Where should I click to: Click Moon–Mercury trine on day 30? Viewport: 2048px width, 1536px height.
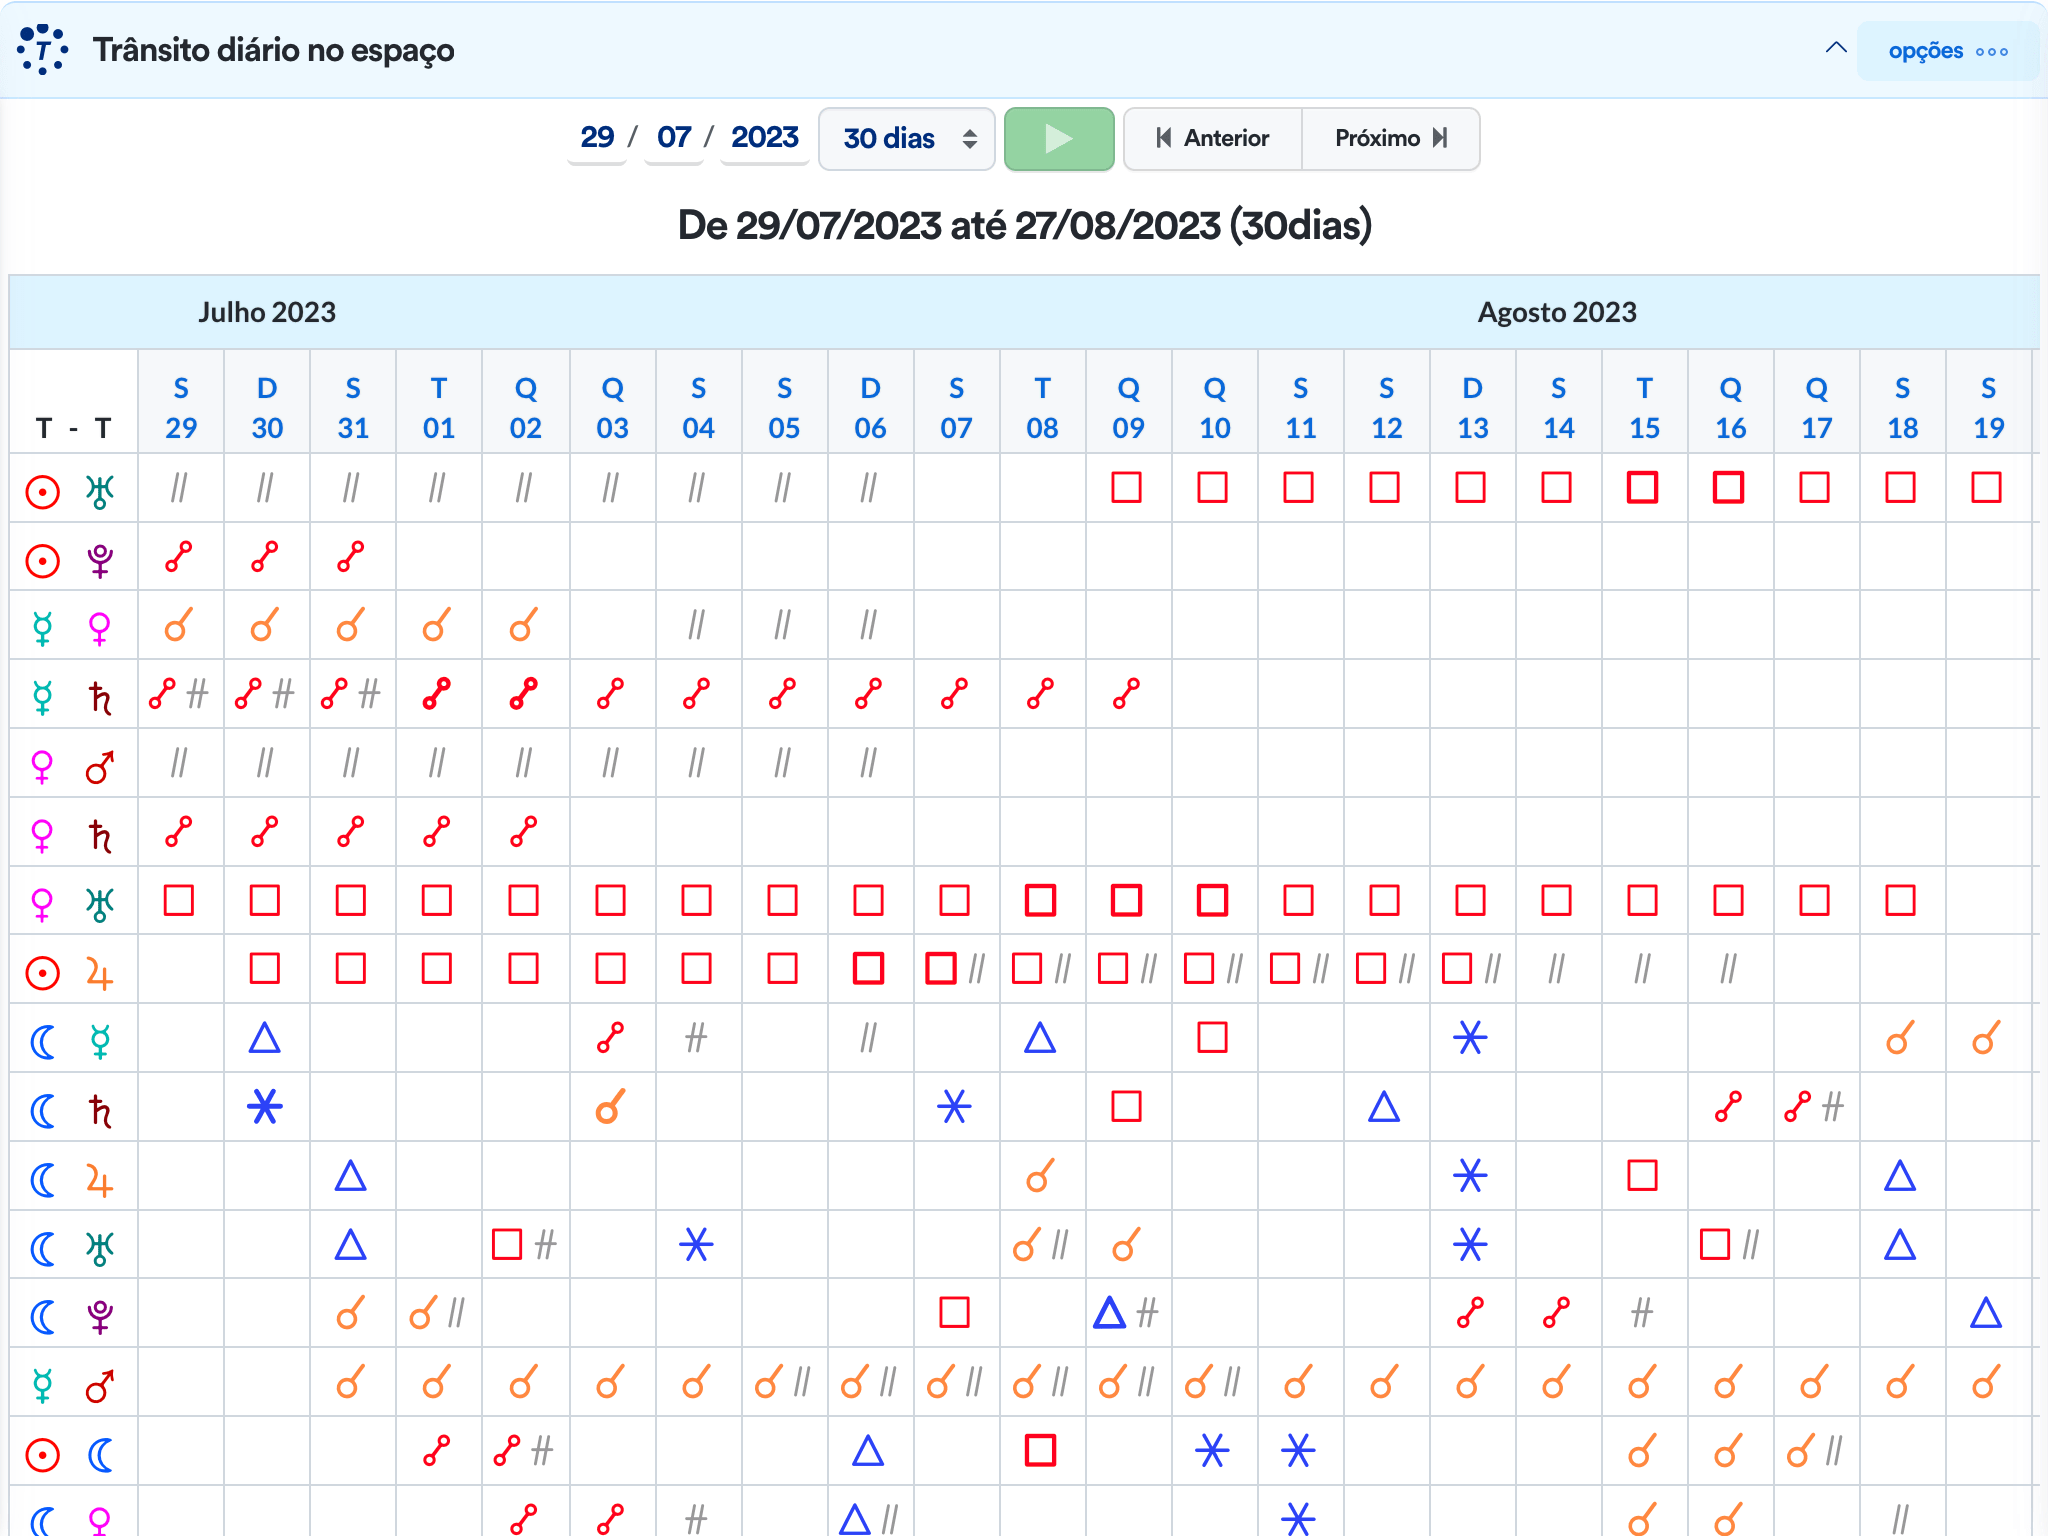coord(264,1038)
